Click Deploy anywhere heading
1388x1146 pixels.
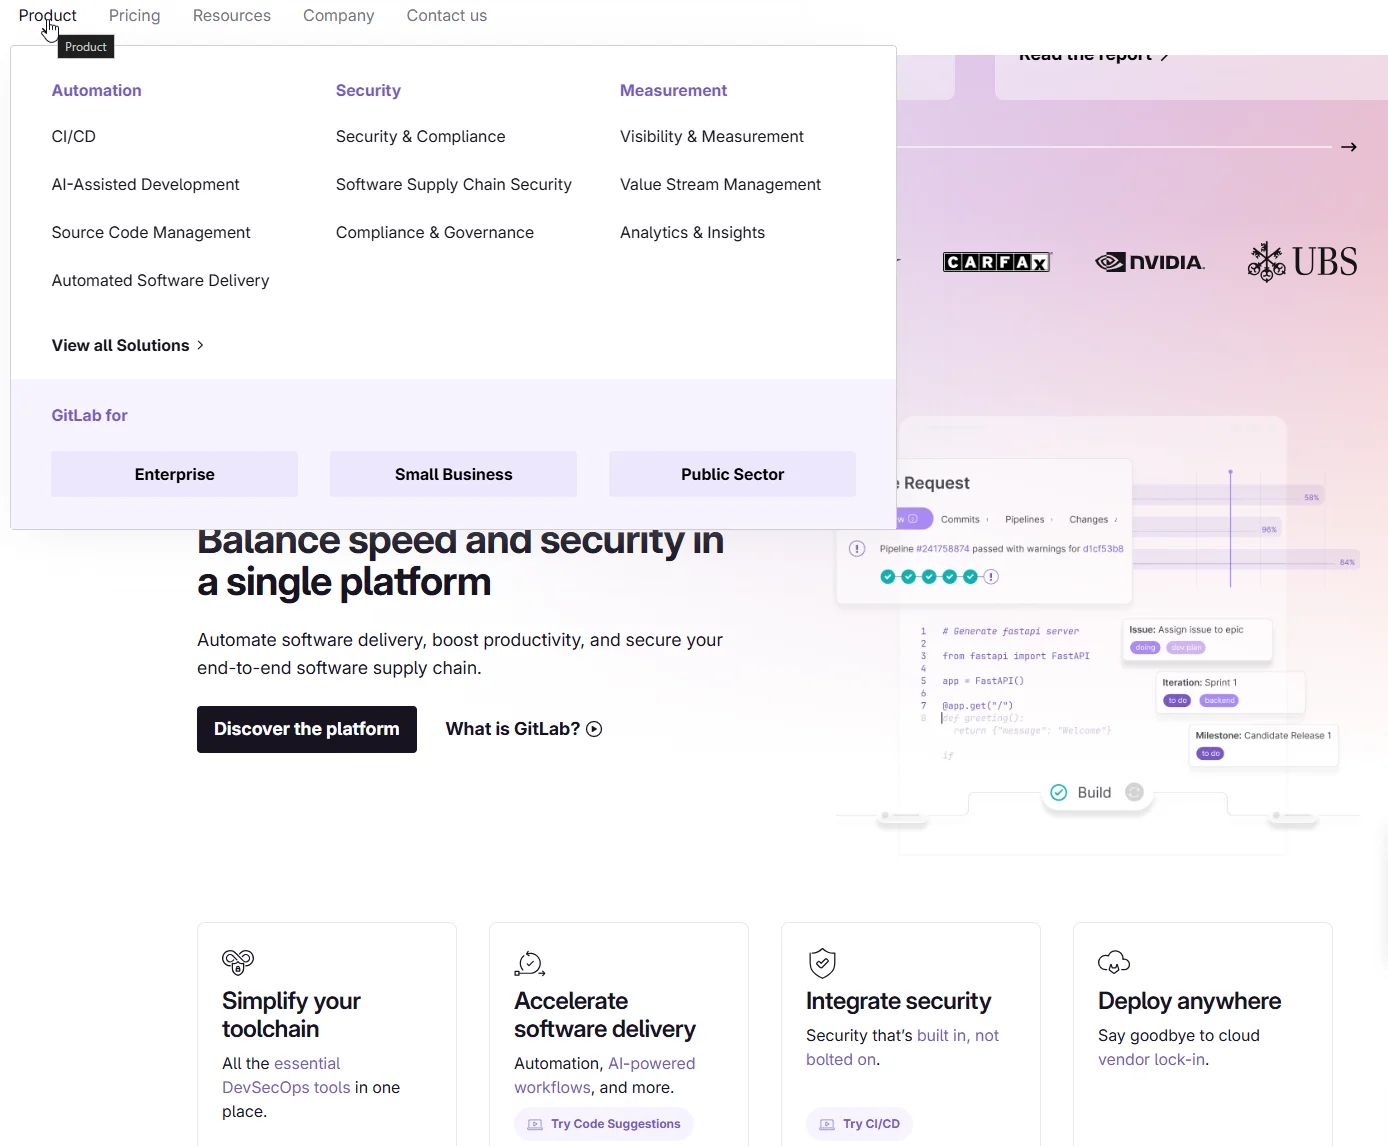coord(1189,1001)
